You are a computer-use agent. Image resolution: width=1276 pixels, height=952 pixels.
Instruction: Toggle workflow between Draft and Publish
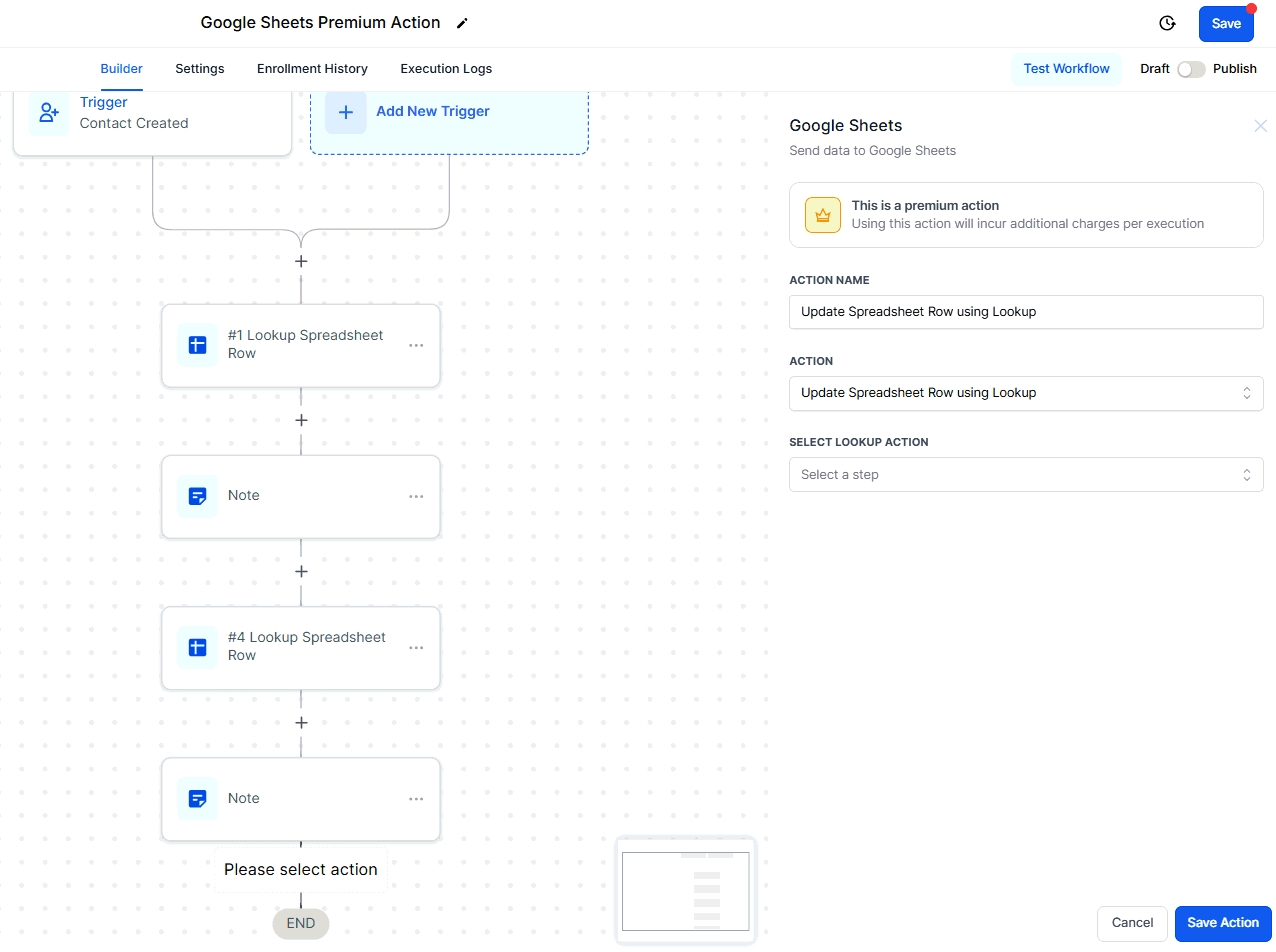[1190, 69]
